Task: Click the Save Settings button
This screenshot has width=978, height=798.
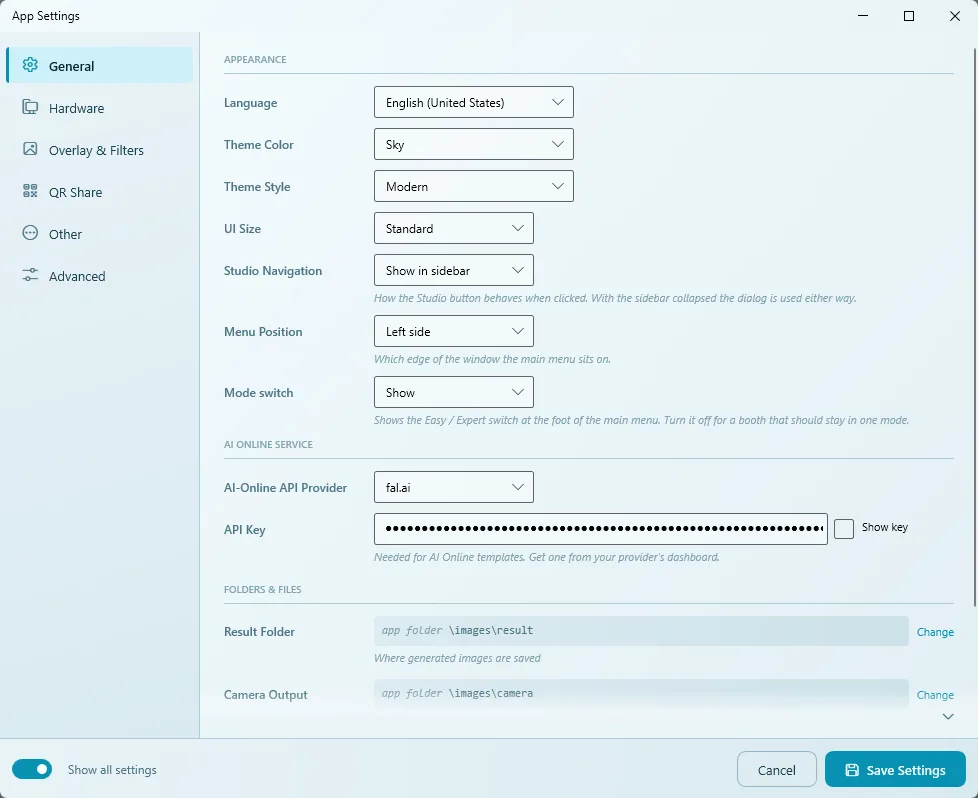Action: point(895,769)
